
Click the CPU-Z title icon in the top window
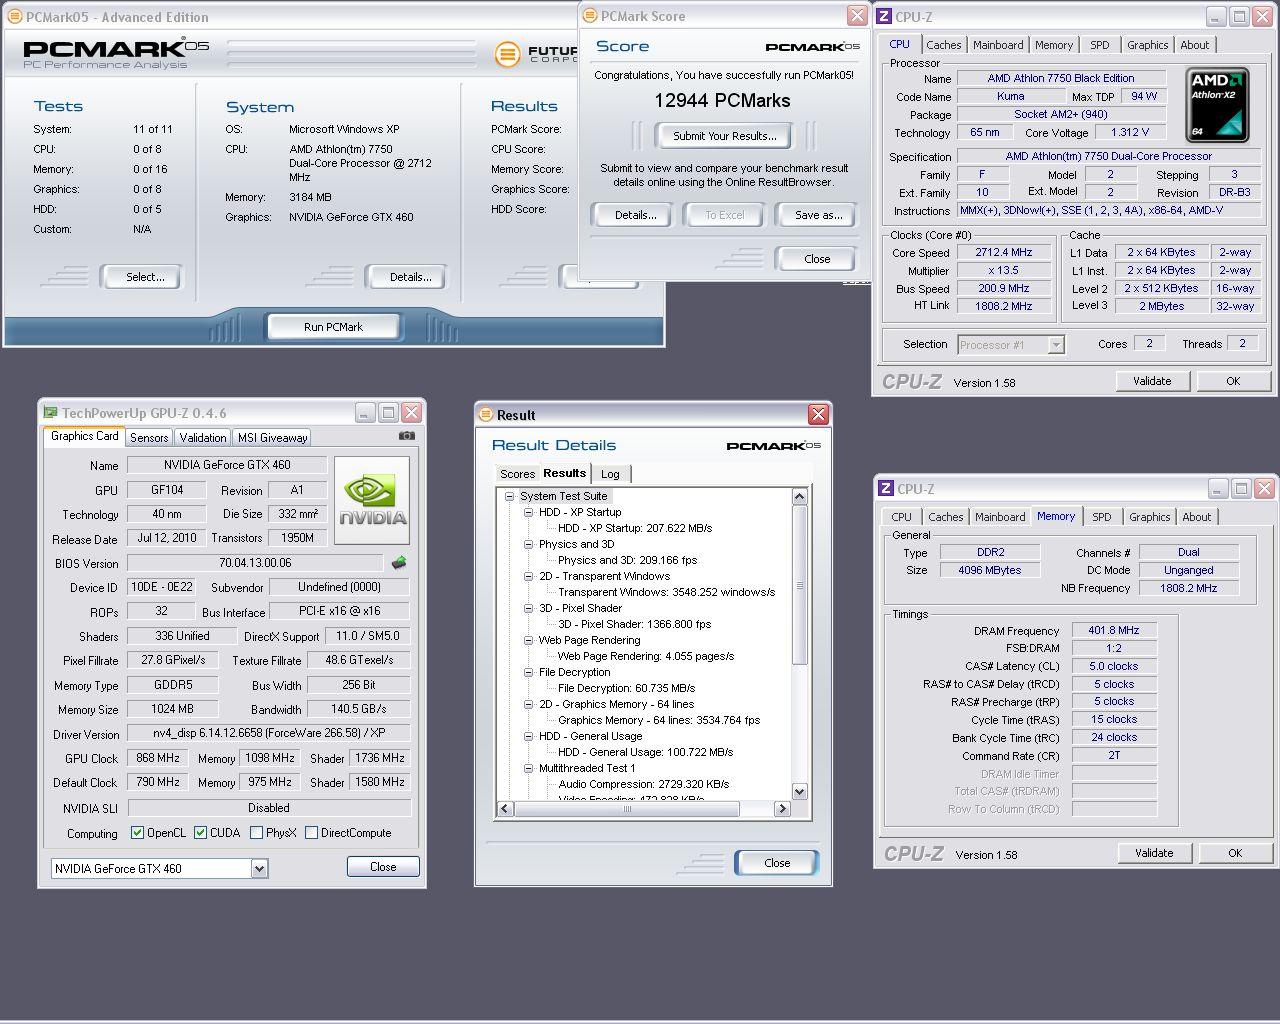click(884, 16)
